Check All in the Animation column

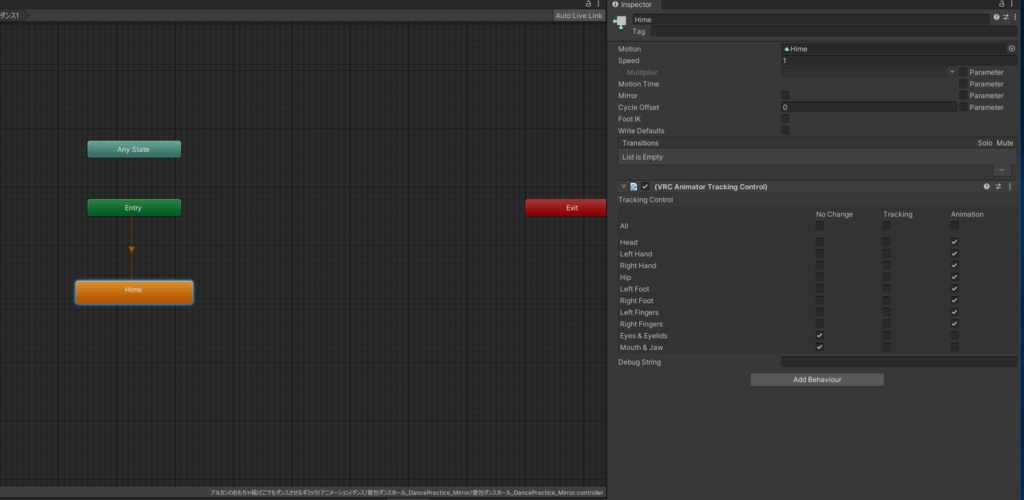[954, 225]
